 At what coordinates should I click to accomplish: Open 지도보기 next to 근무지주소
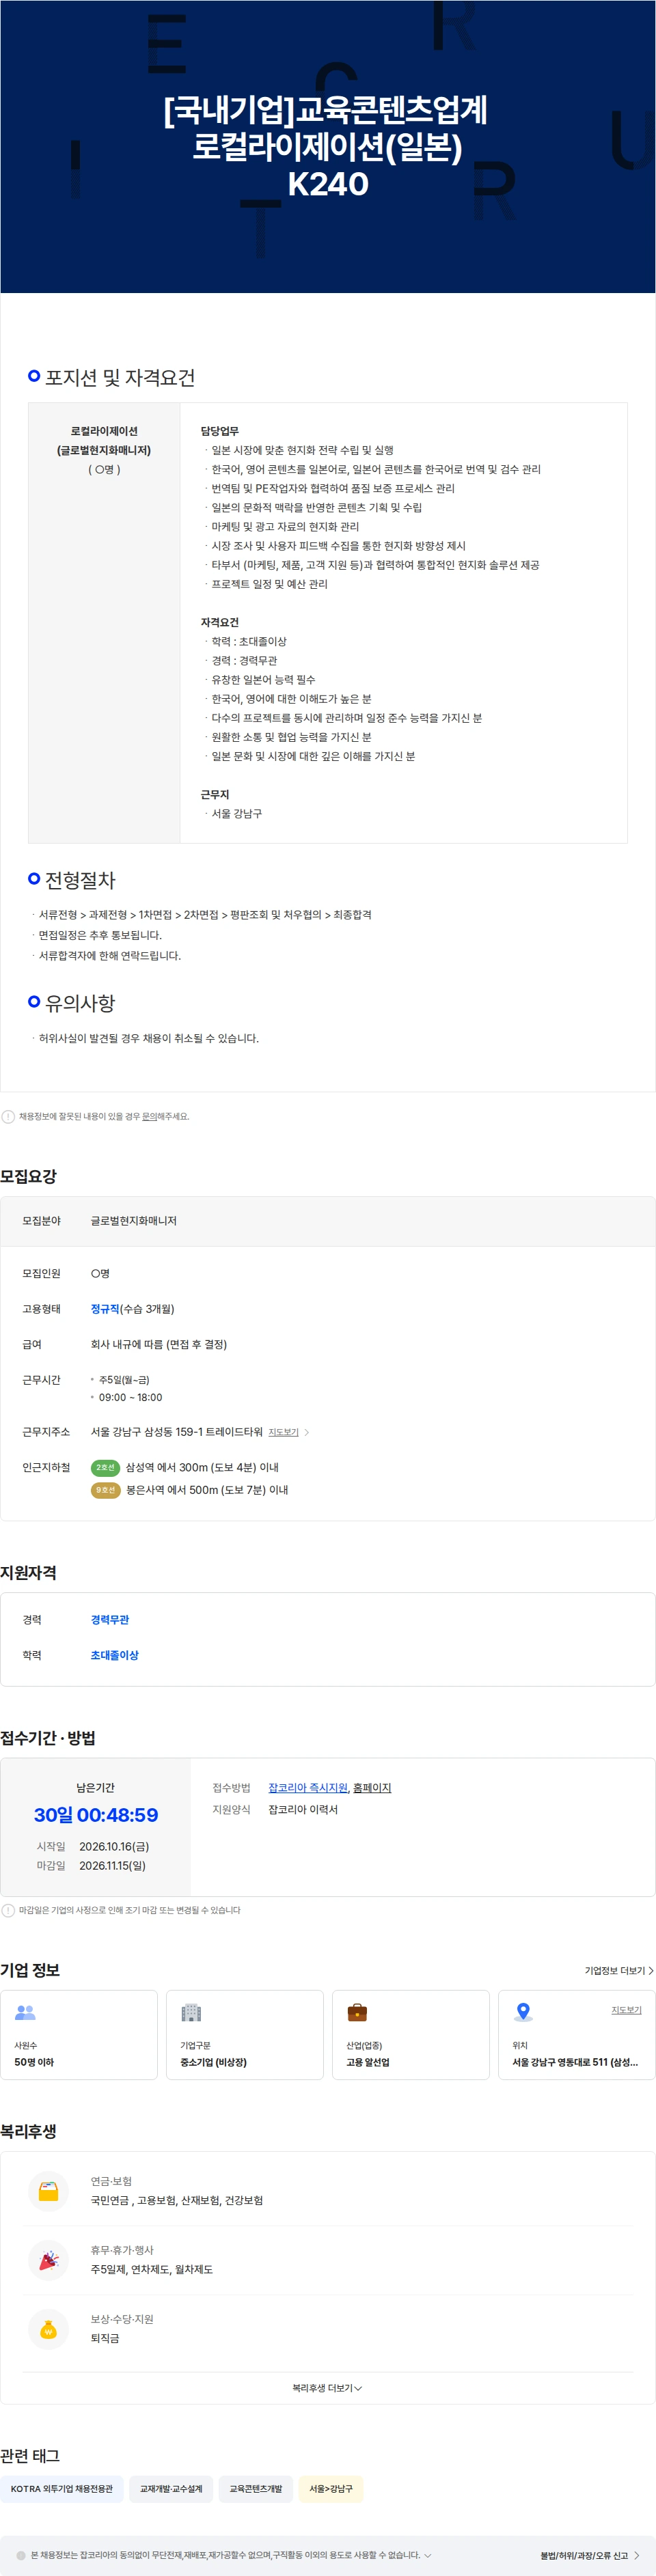(283, 1432)
